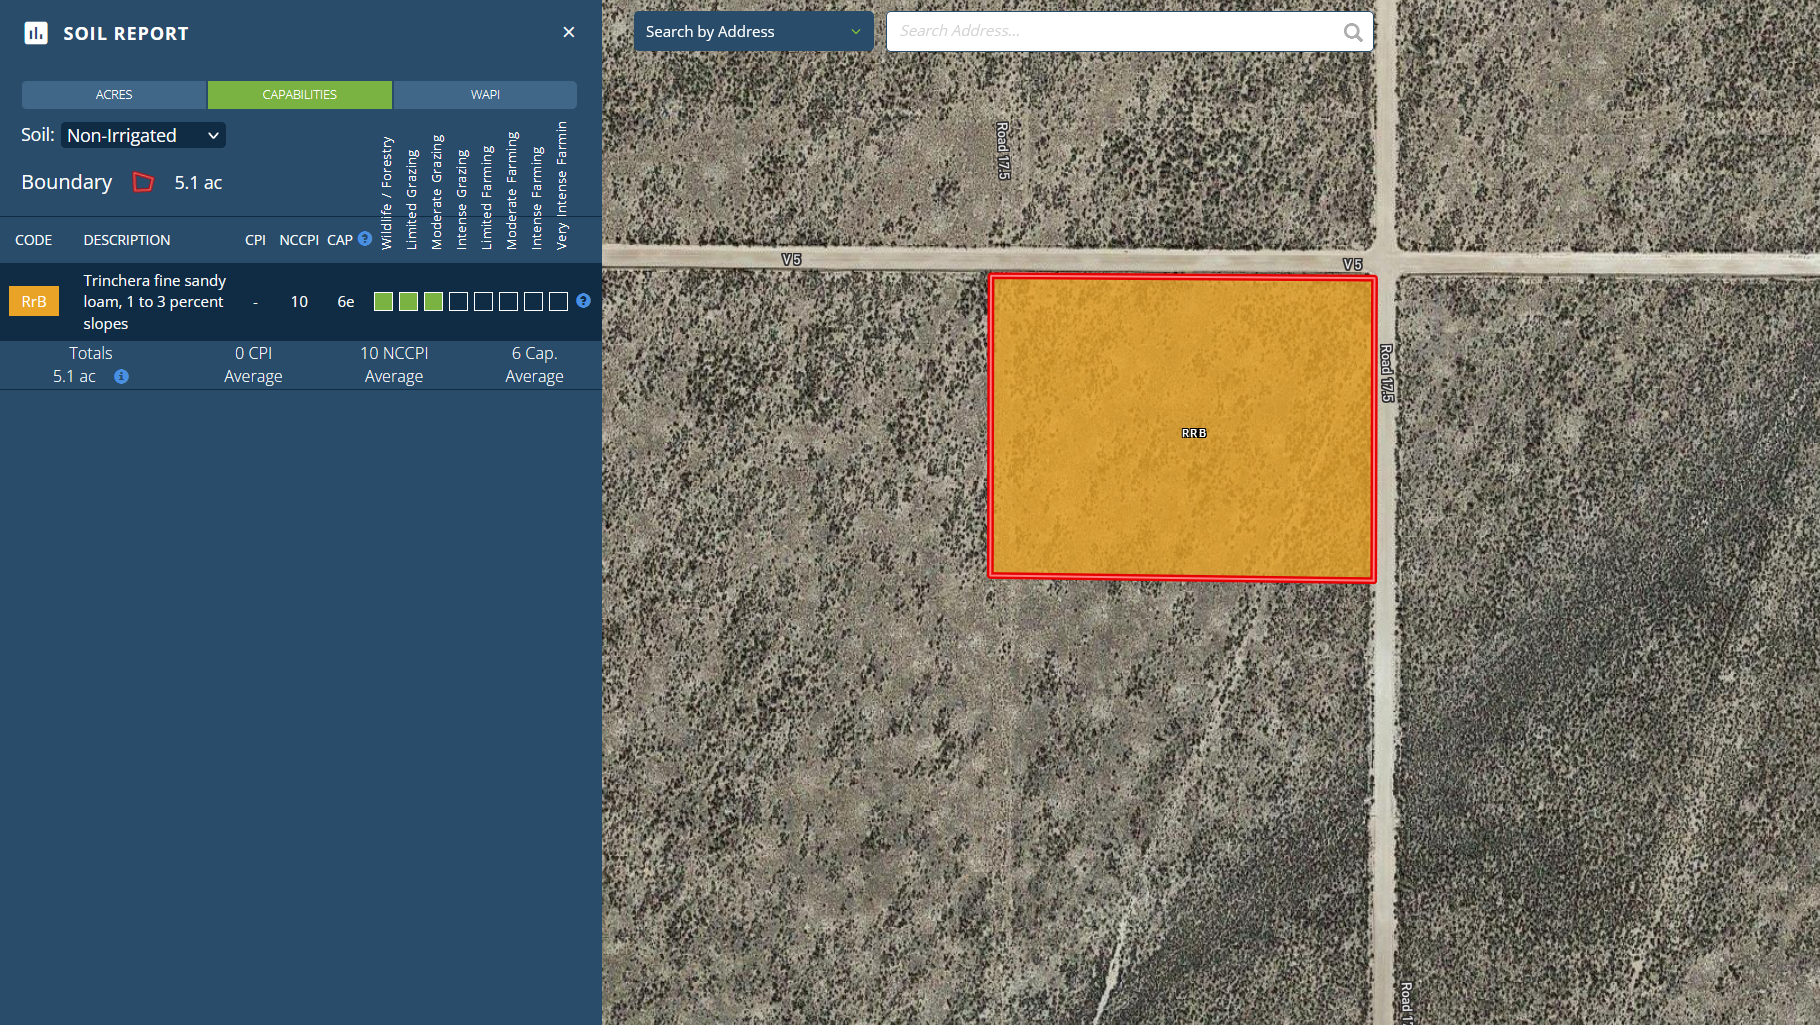
Task: Click the help icon at RrB row end
Action: click(583, 301)
